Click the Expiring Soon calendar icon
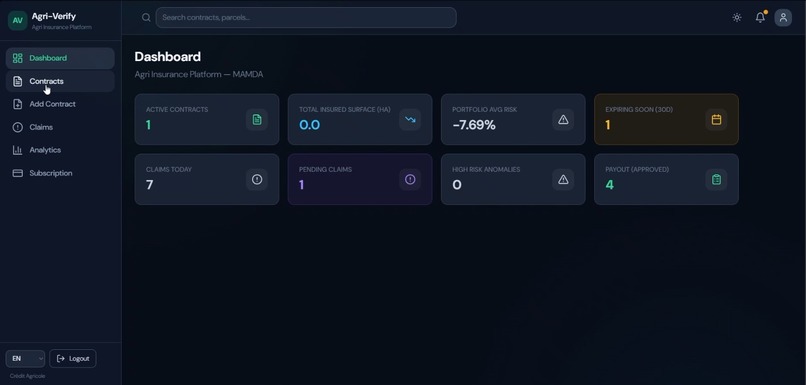Screen dimensions: 806x385 point(716,119)
